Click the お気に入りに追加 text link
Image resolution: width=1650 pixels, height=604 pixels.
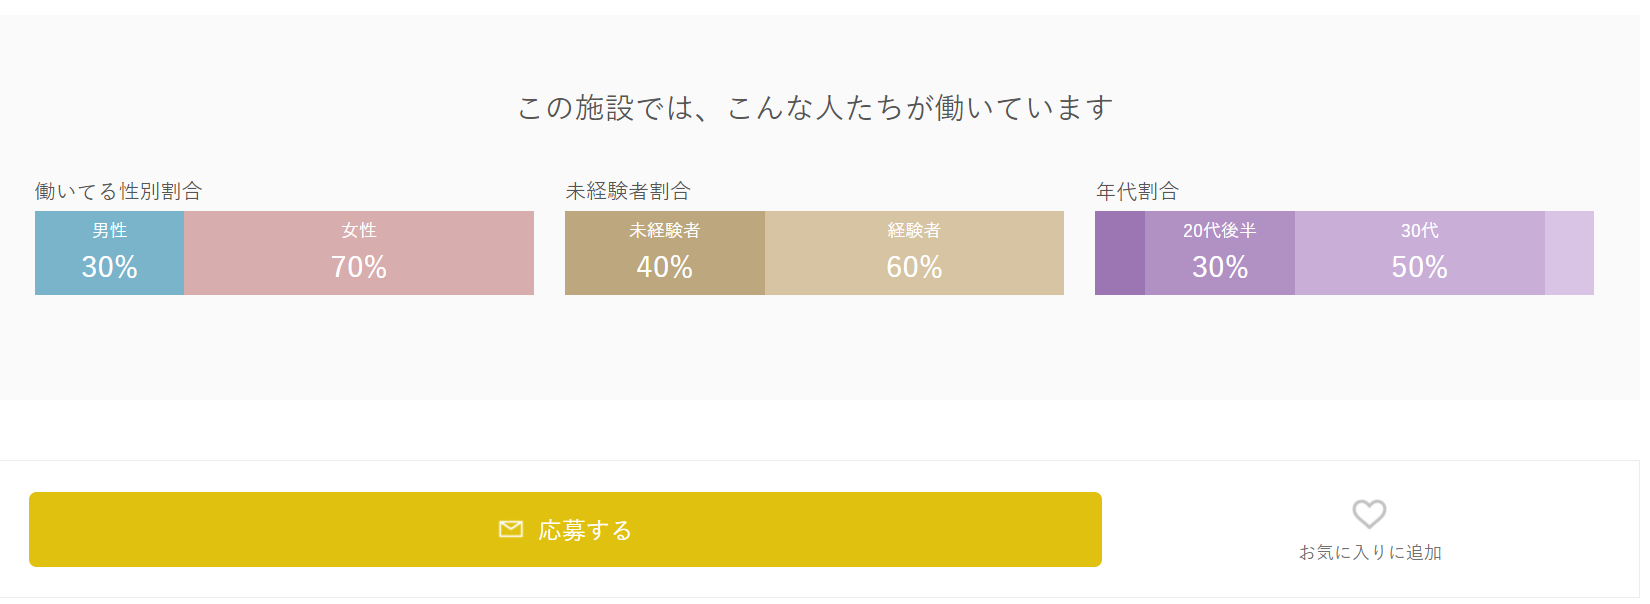(1370, 552)
